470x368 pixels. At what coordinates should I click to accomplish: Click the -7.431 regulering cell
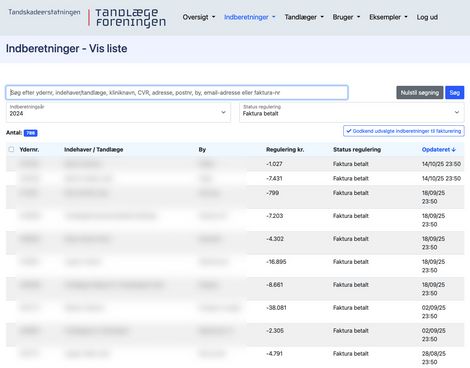[x=274, y=178]
